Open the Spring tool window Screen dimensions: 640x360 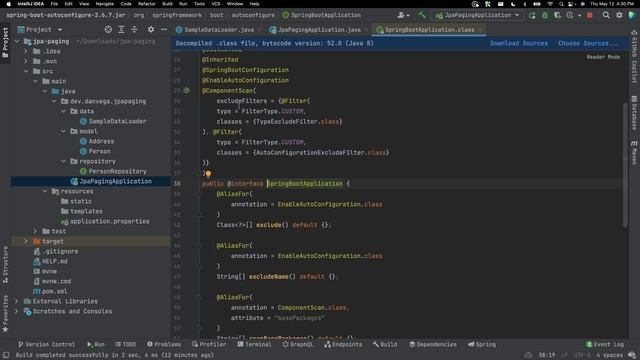pyautogui.click(x=482, y=344)
